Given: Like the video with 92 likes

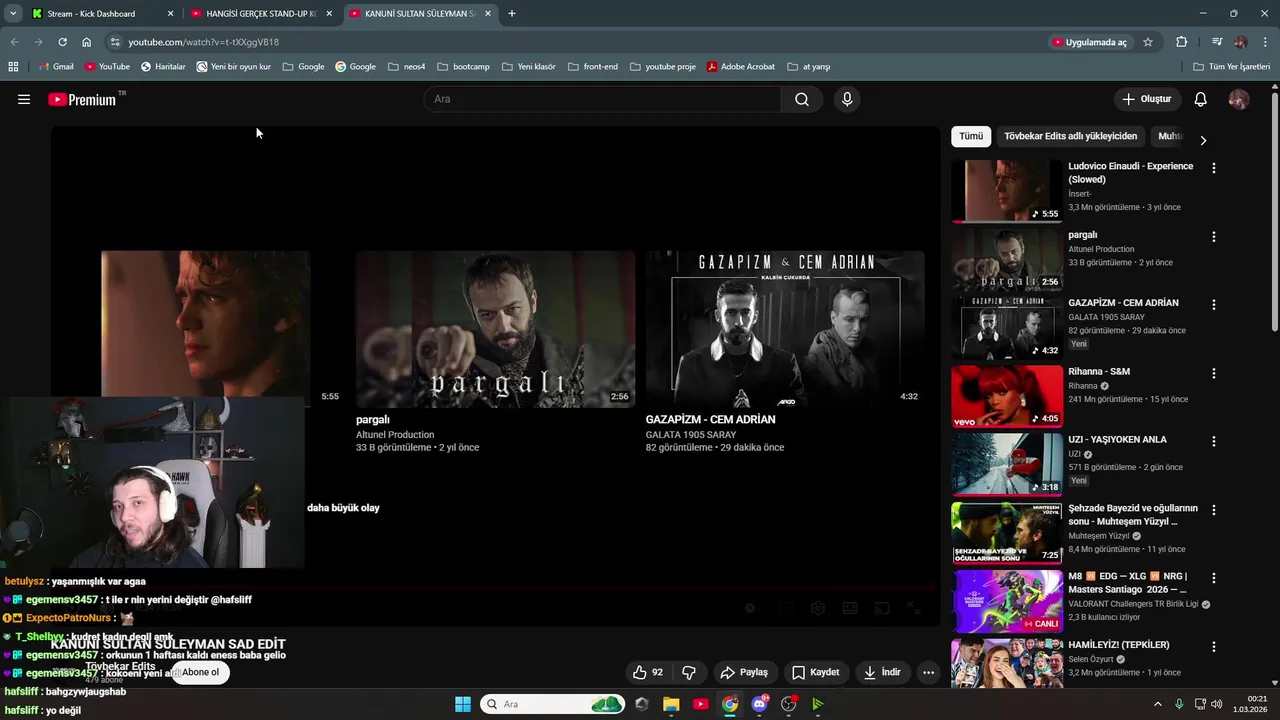Looking at the screenshot, I should pyautogui.click(x=648, y=673).
